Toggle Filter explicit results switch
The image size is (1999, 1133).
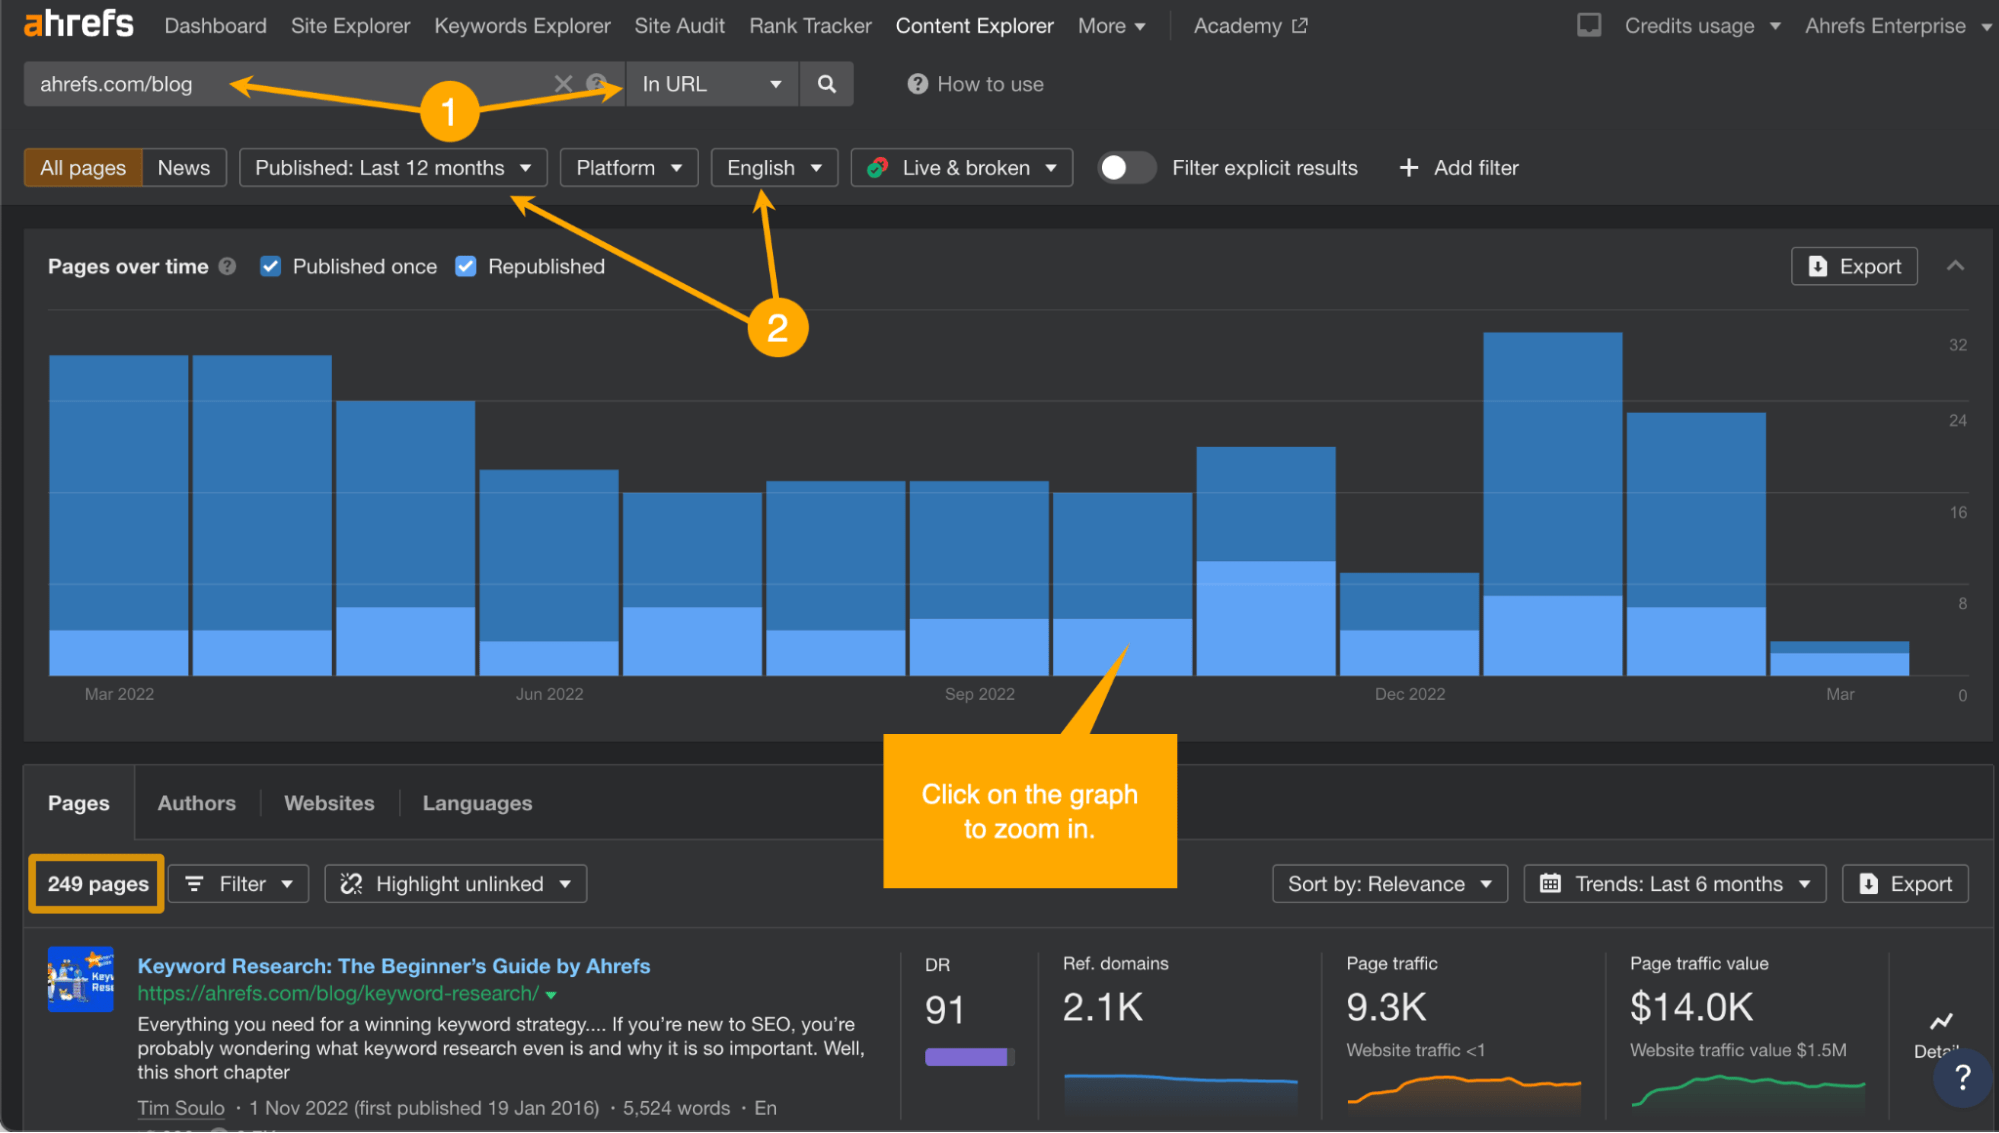click(1126, 168)
